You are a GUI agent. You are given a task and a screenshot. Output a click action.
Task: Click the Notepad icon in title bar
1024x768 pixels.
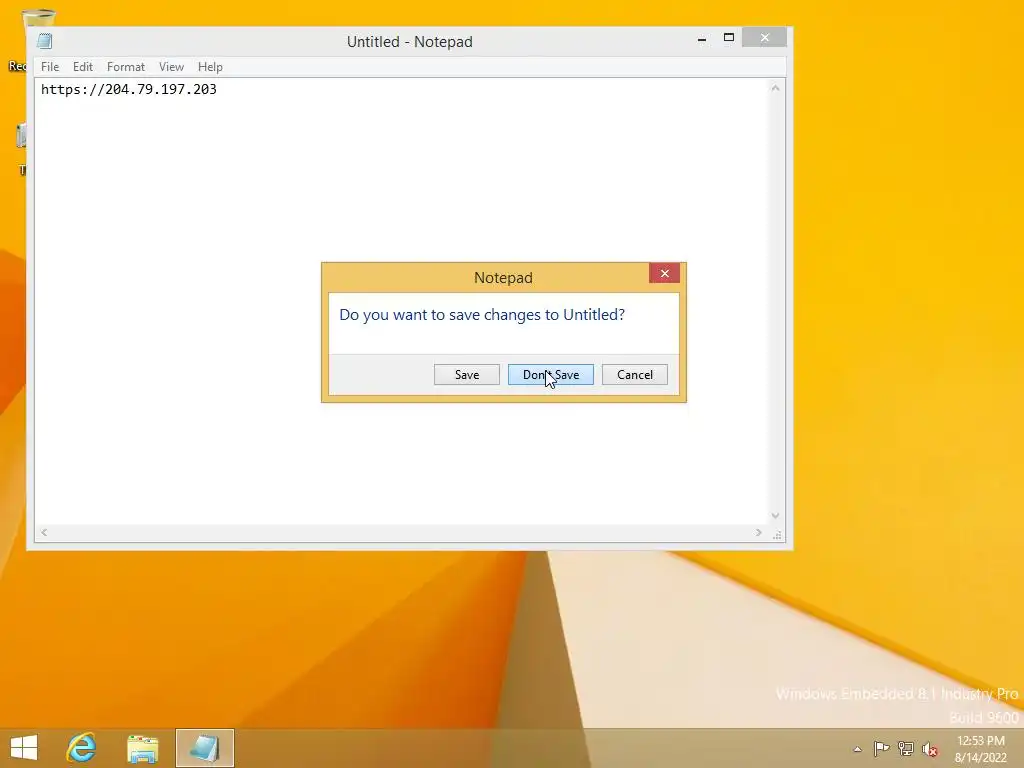point(44,41)
